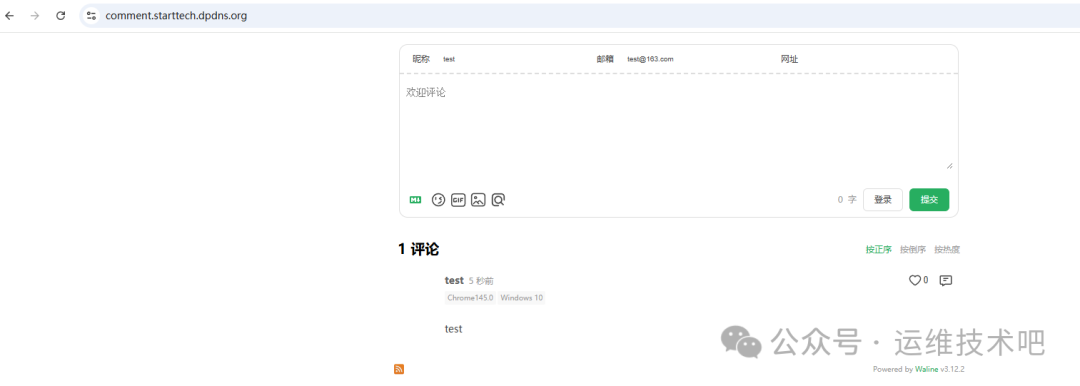The width and height of the screenshot is (1080, 386).
Task: Toggle the comment preview icon
Action: (x=499, y=200)
